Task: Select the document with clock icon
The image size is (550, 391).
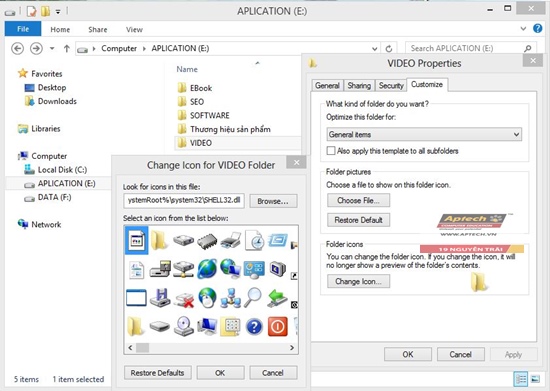Action: 255,240
